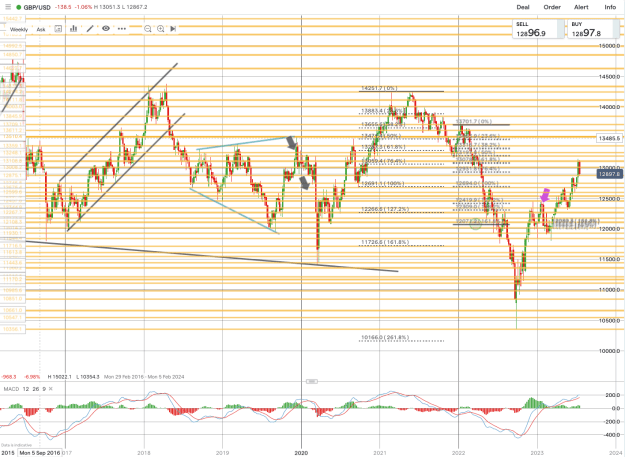Click the BUY 12897.8 price button
Screen dimensions: 625x457
(x=593, y=29)
